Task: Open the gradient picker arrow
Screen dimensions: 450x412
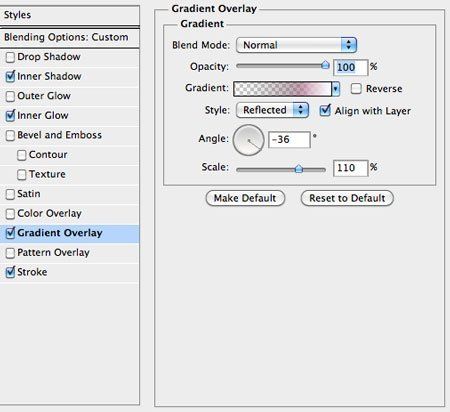Action: [336, 89]
